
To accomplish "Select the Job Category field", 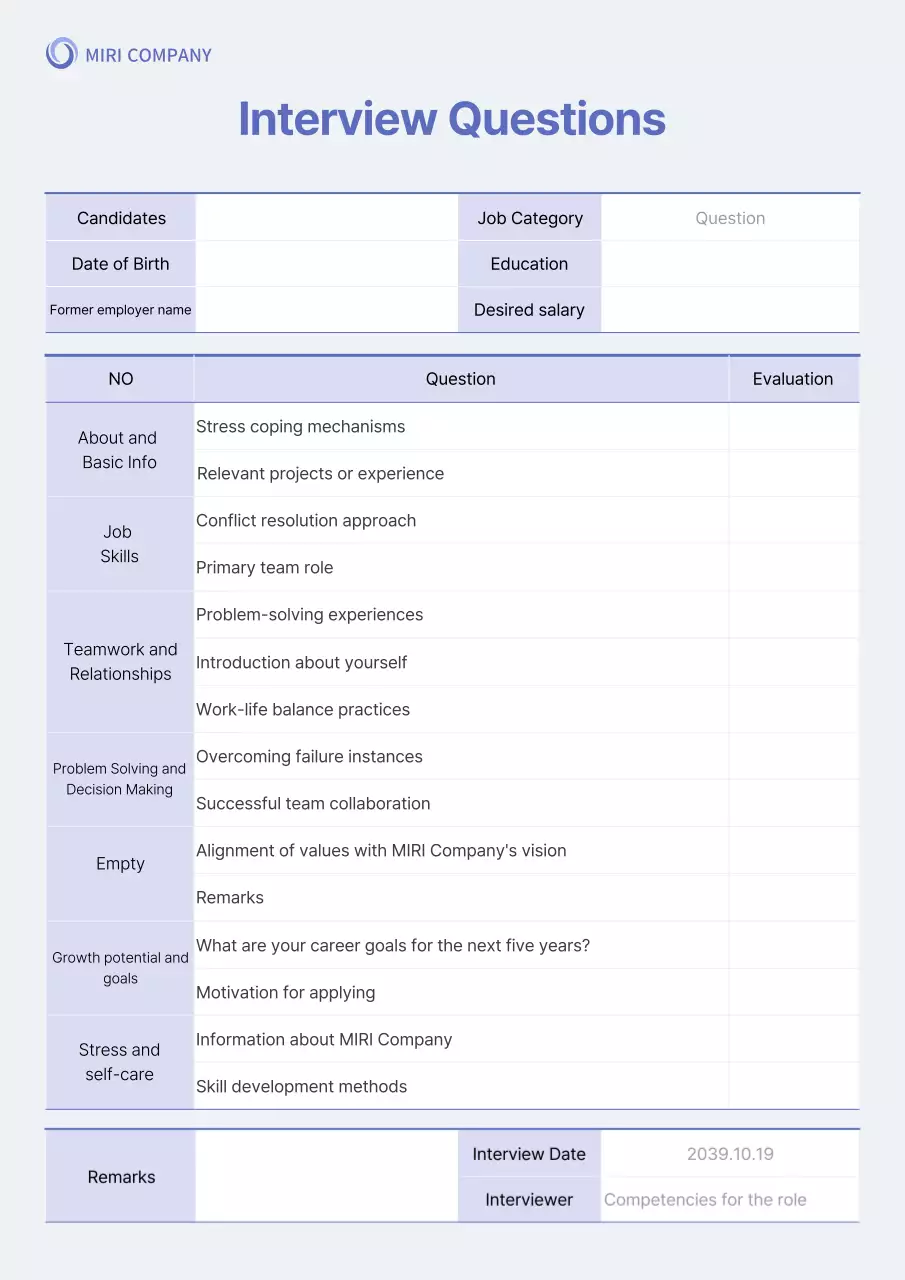I will click(x=730, y=218).
